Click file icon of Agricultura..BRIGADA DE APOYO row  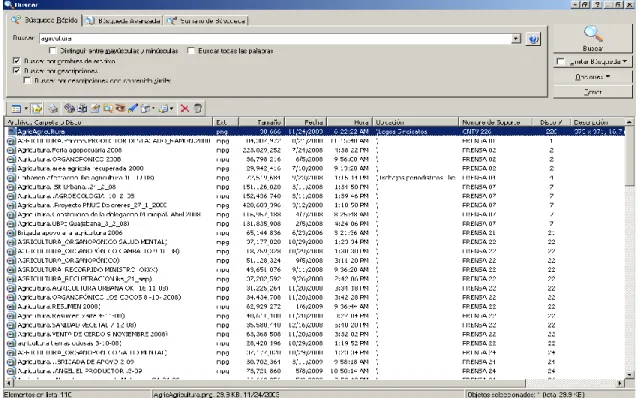pos(11,362)
